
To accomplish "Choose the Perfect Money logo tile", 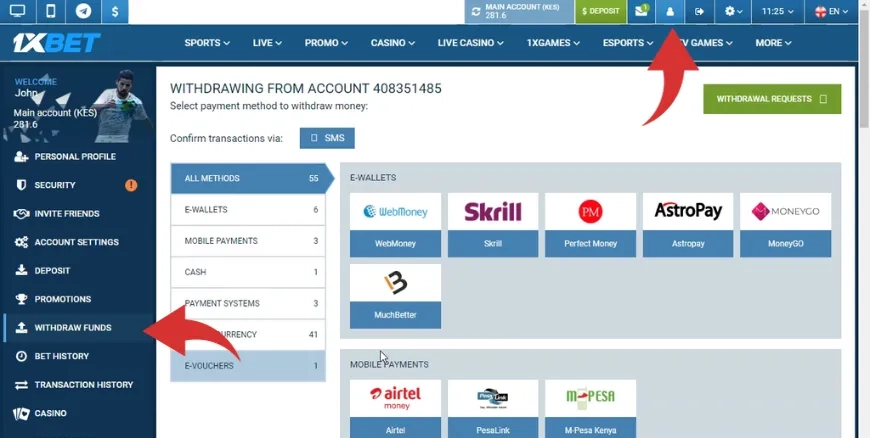I will 590,212.
